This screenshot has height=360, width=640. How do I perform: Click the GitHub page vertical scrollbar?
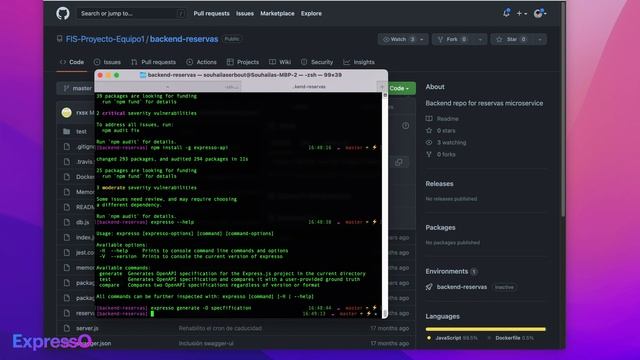coord(563,110)
